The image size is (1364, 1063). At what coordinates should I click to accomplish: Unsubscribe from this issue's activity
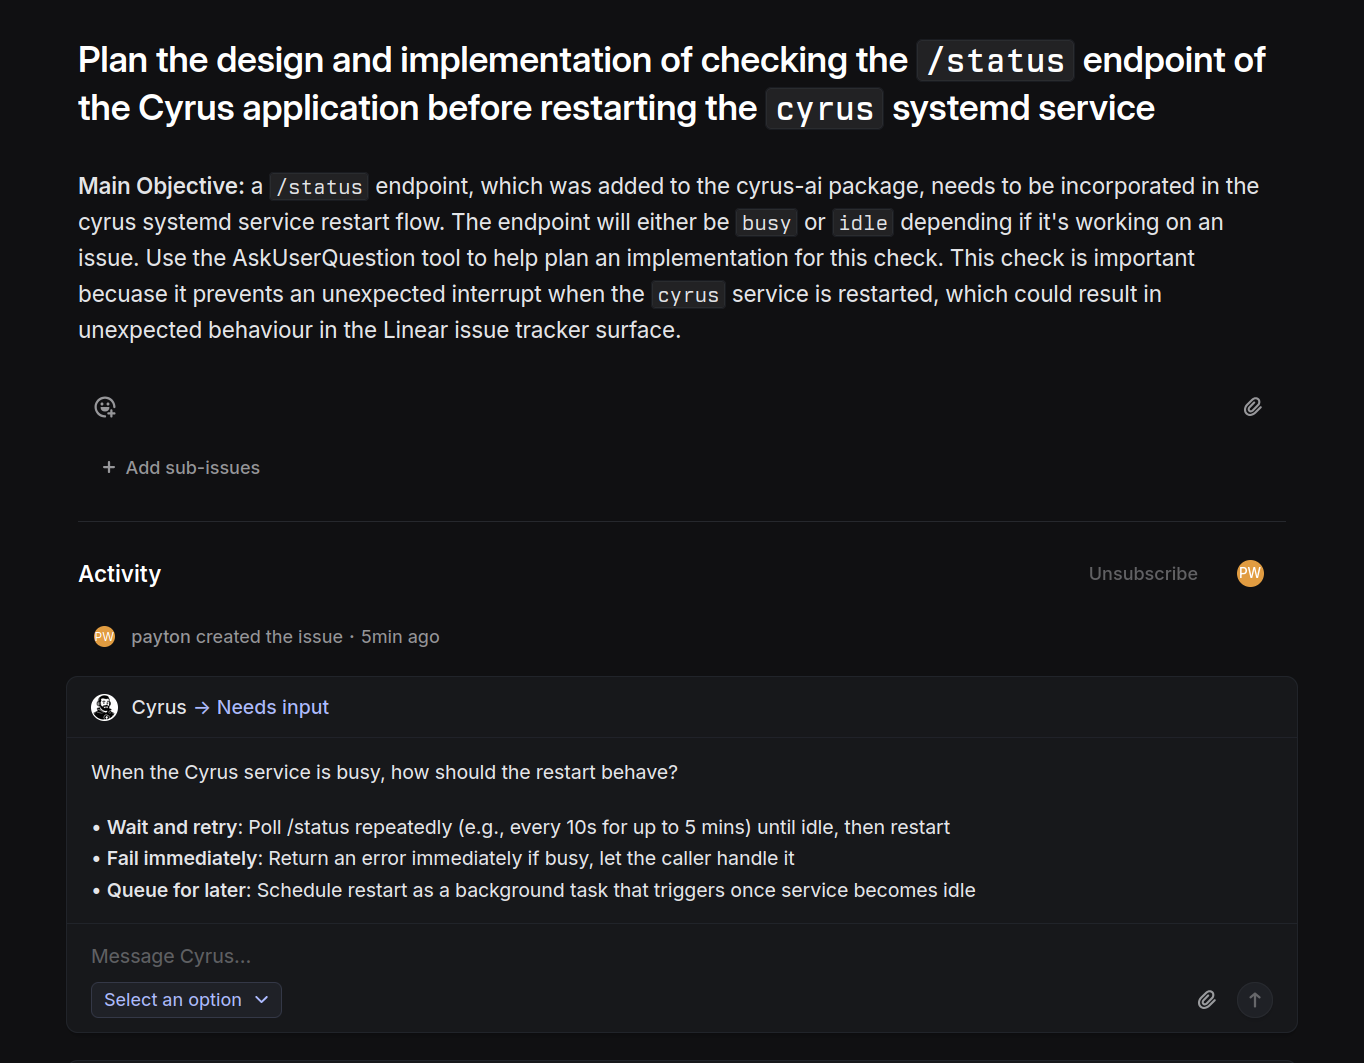coord(1143,573)
